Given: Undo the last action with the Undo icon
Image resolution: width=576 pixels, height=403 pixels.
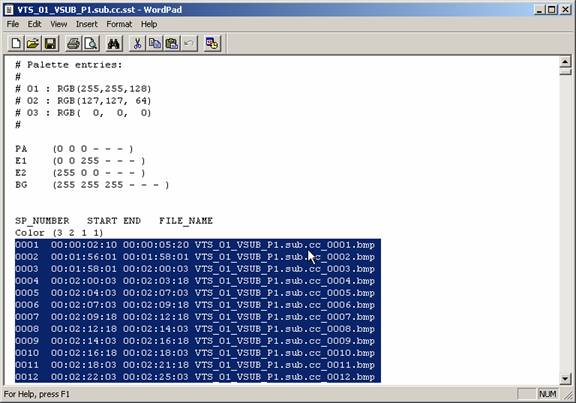Looking at the screenshot, I should coord(189,44).
